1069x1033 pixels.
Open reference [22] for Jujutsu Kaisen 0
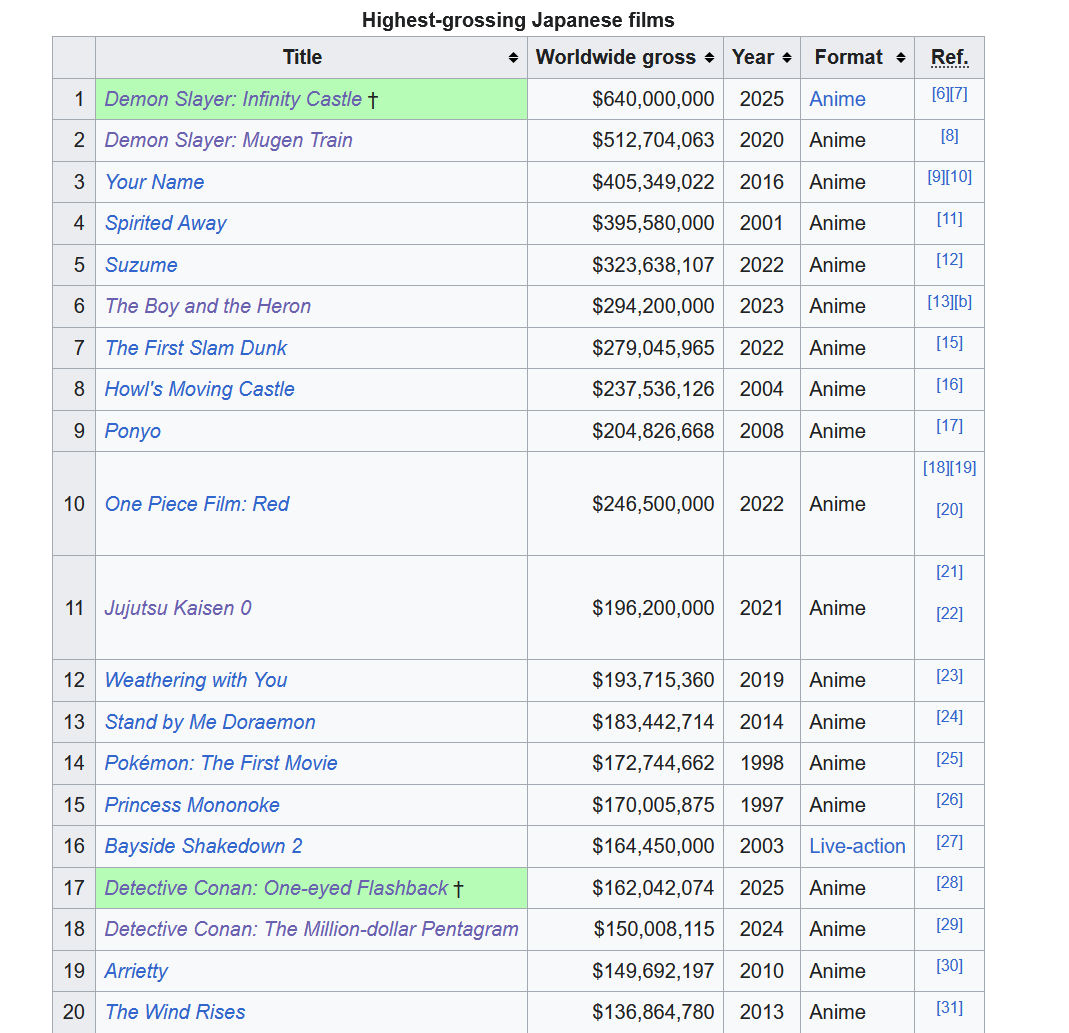950,613
